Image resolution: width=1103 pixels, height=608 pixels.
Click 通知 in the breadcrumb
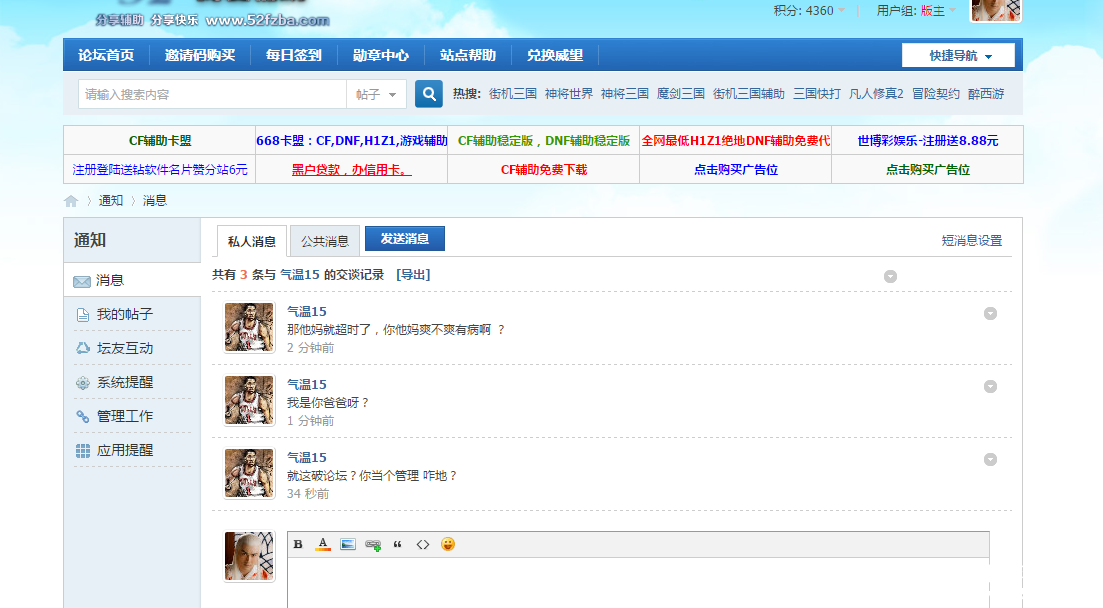110,201
